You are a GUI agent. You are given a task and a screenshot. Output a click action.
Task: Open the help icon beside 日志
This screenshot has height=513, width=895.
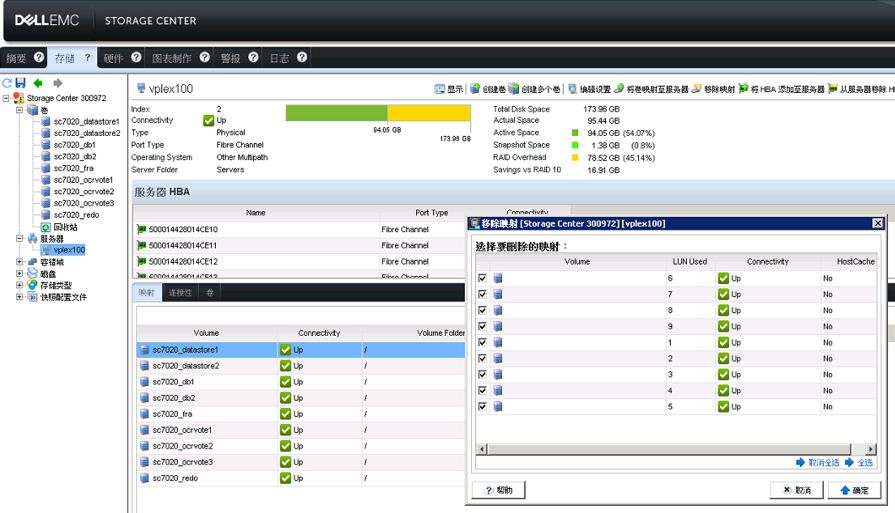click(303, 57)
